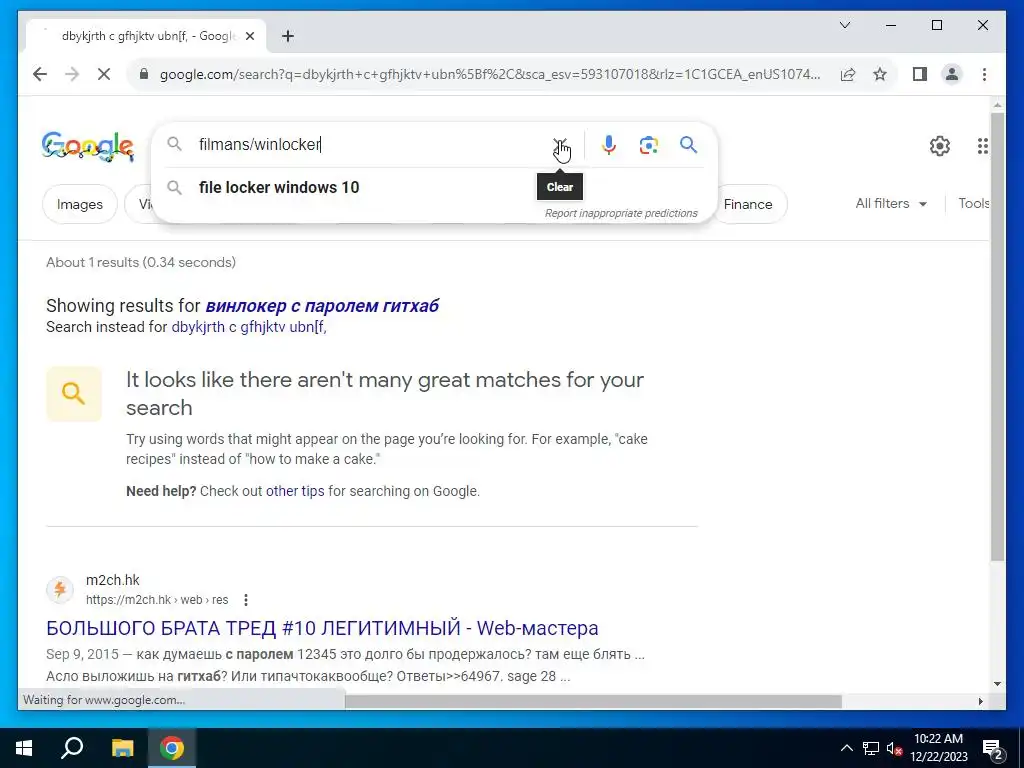Open Windows taskbar search
1024x768 pixels.
pyautogui.click(x=72, y=748)
